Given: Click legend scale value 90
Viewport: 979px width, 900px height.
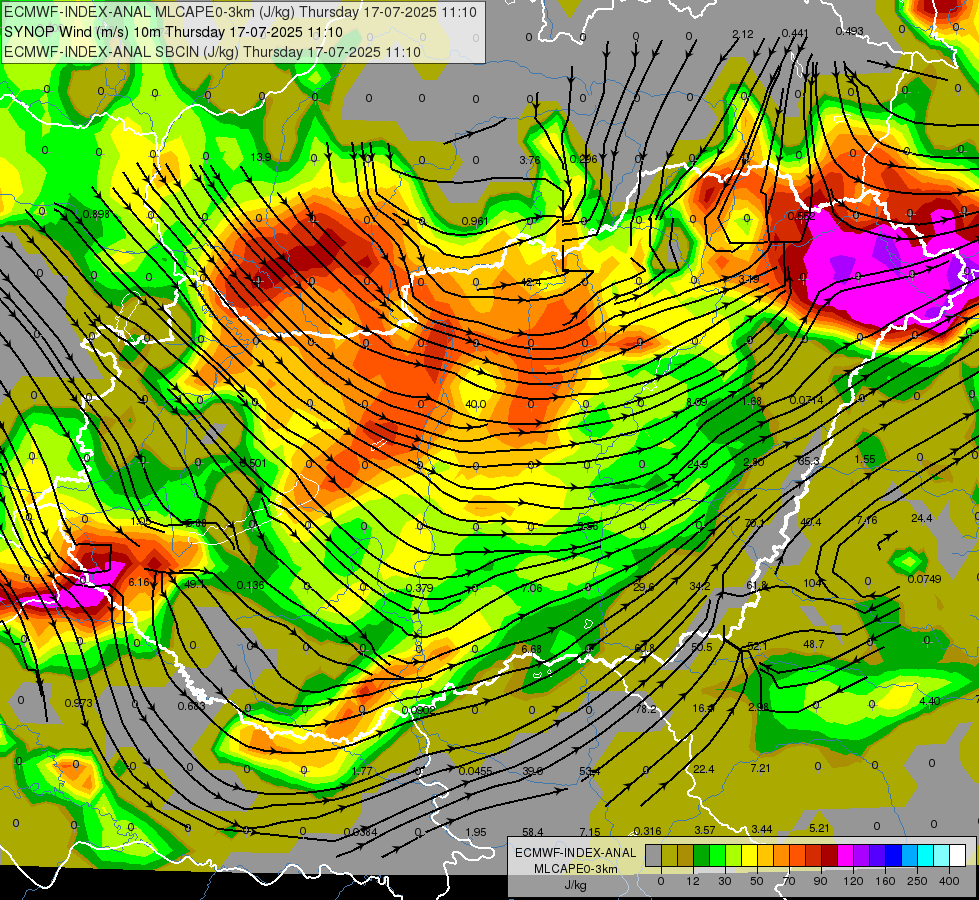Looking at the screenshot, I should point(820,881).
